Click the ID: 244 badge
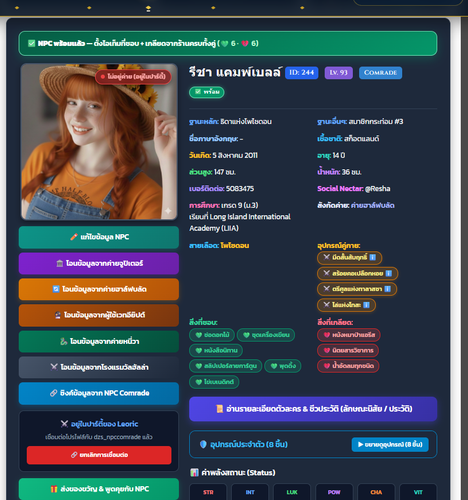The image size is (468, 500). [302, 73]
